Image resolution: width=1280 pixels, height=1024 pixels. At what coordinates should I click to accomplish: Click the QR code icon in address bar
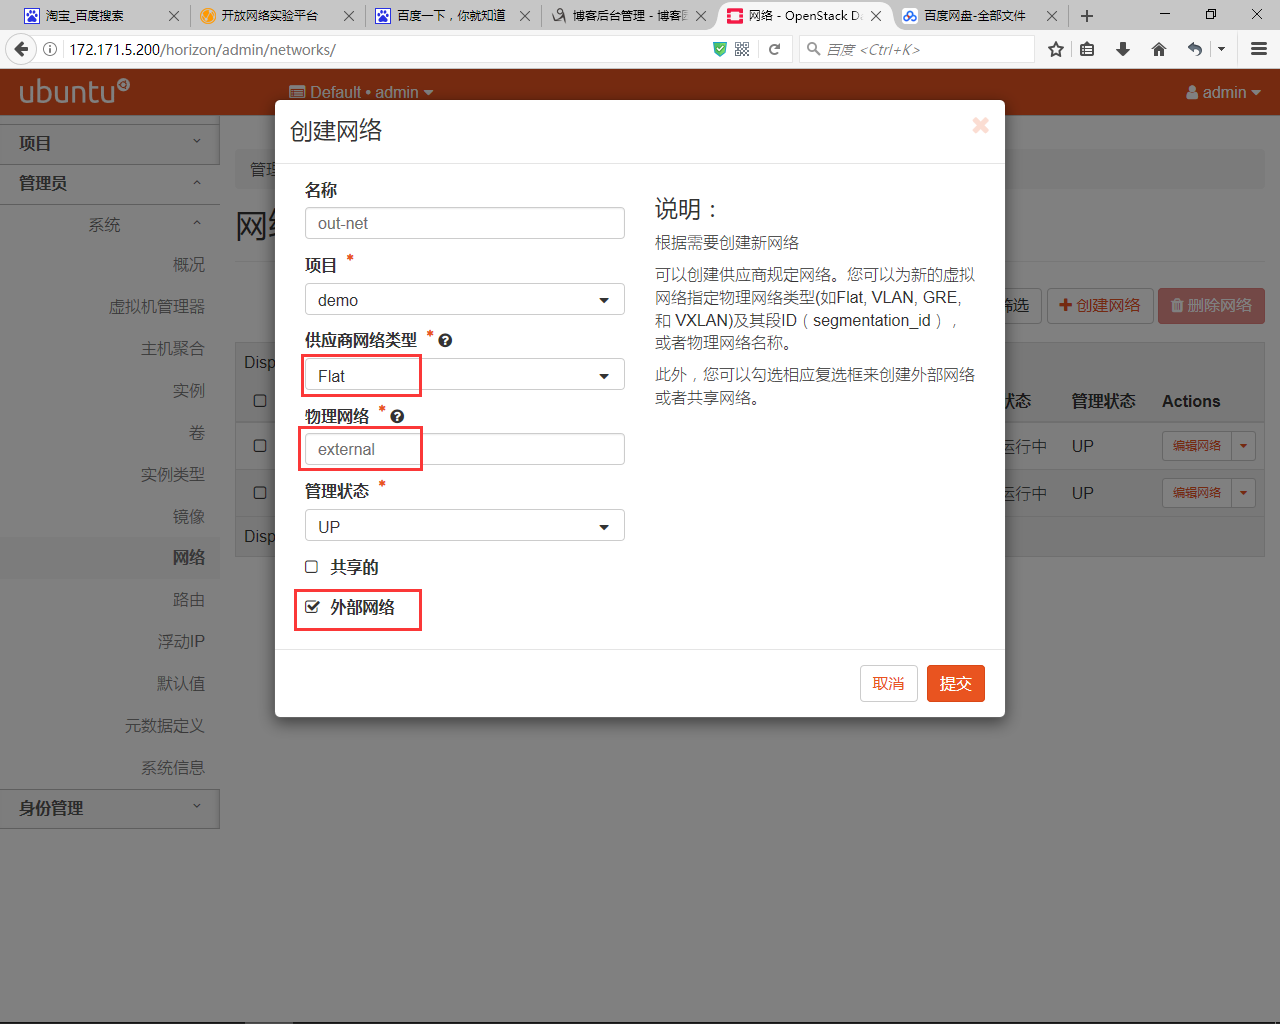(742, 49)
